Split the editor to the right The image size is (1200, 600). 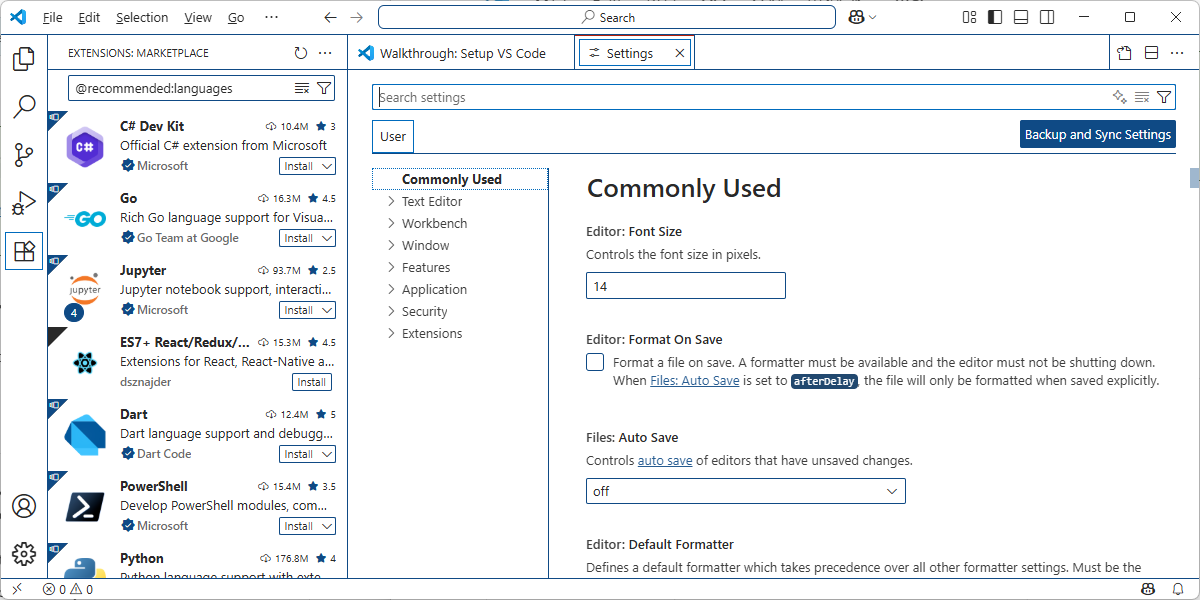1151,53
